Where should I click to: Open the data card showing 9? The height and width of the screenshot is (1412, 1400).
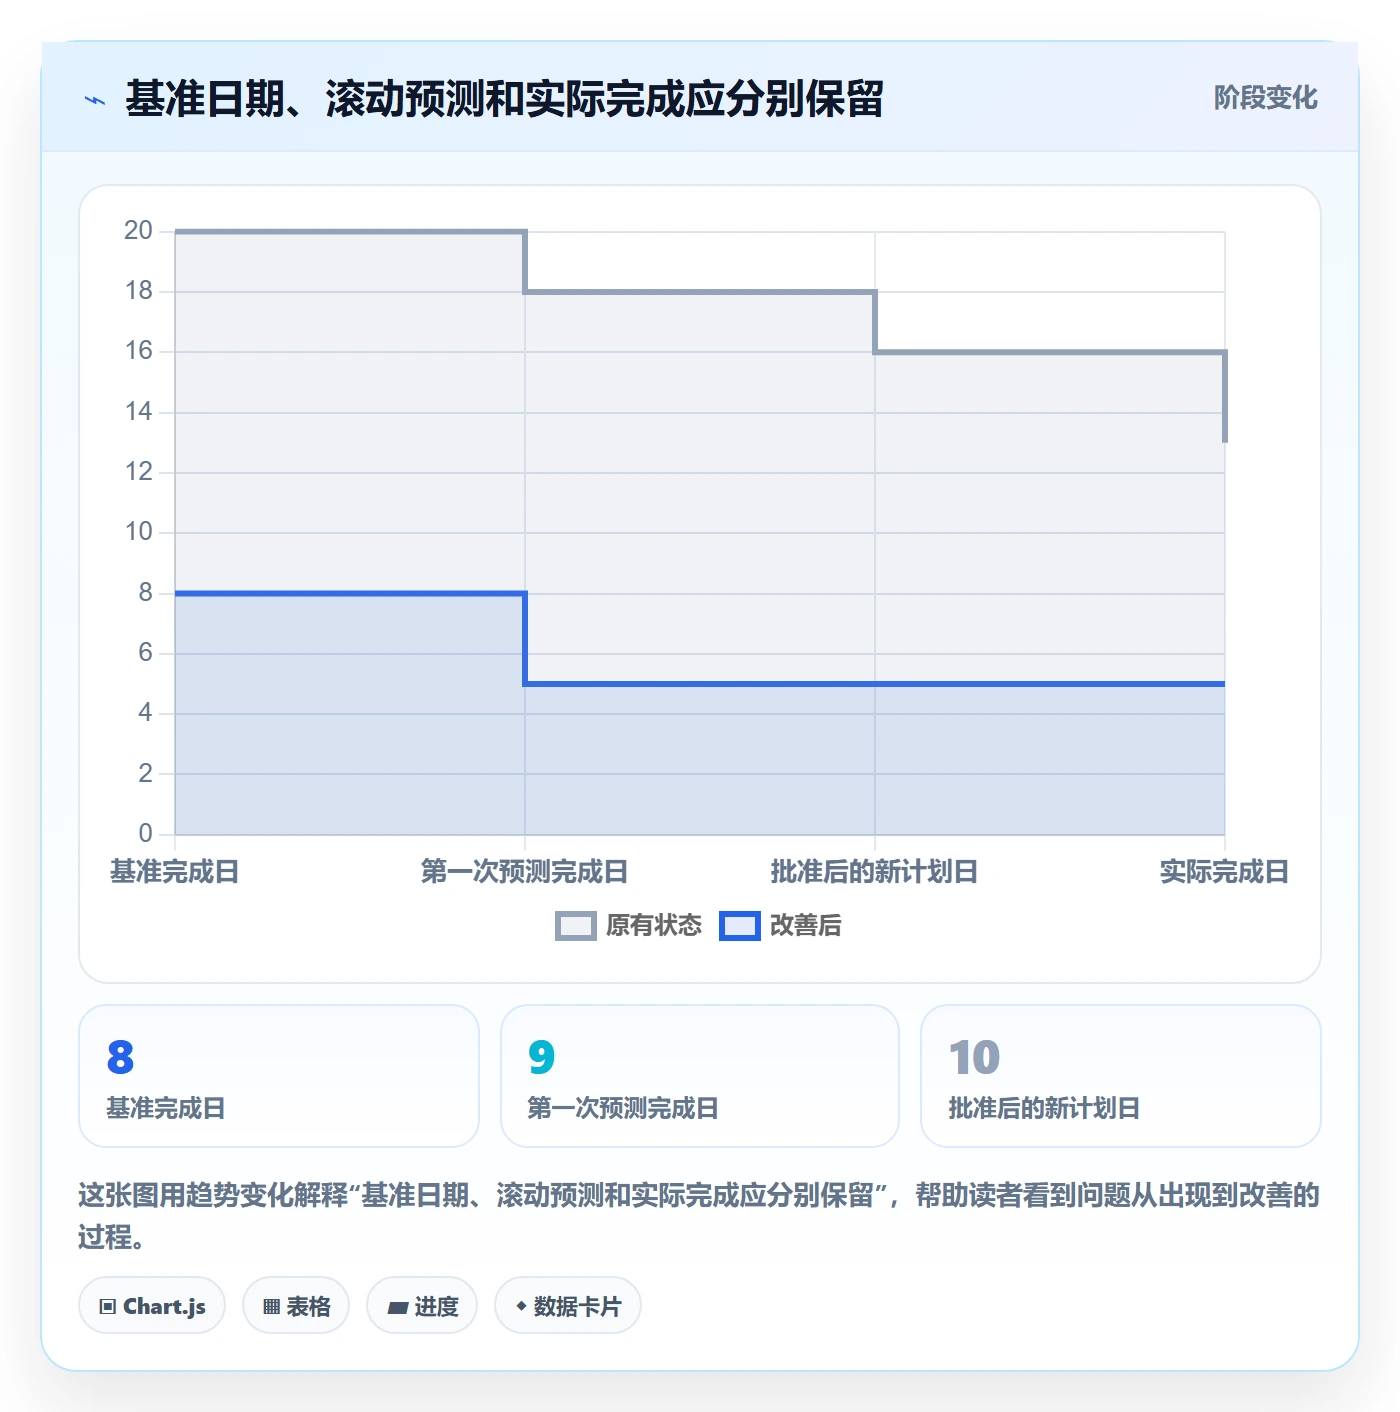click(x=700, y=1076)
